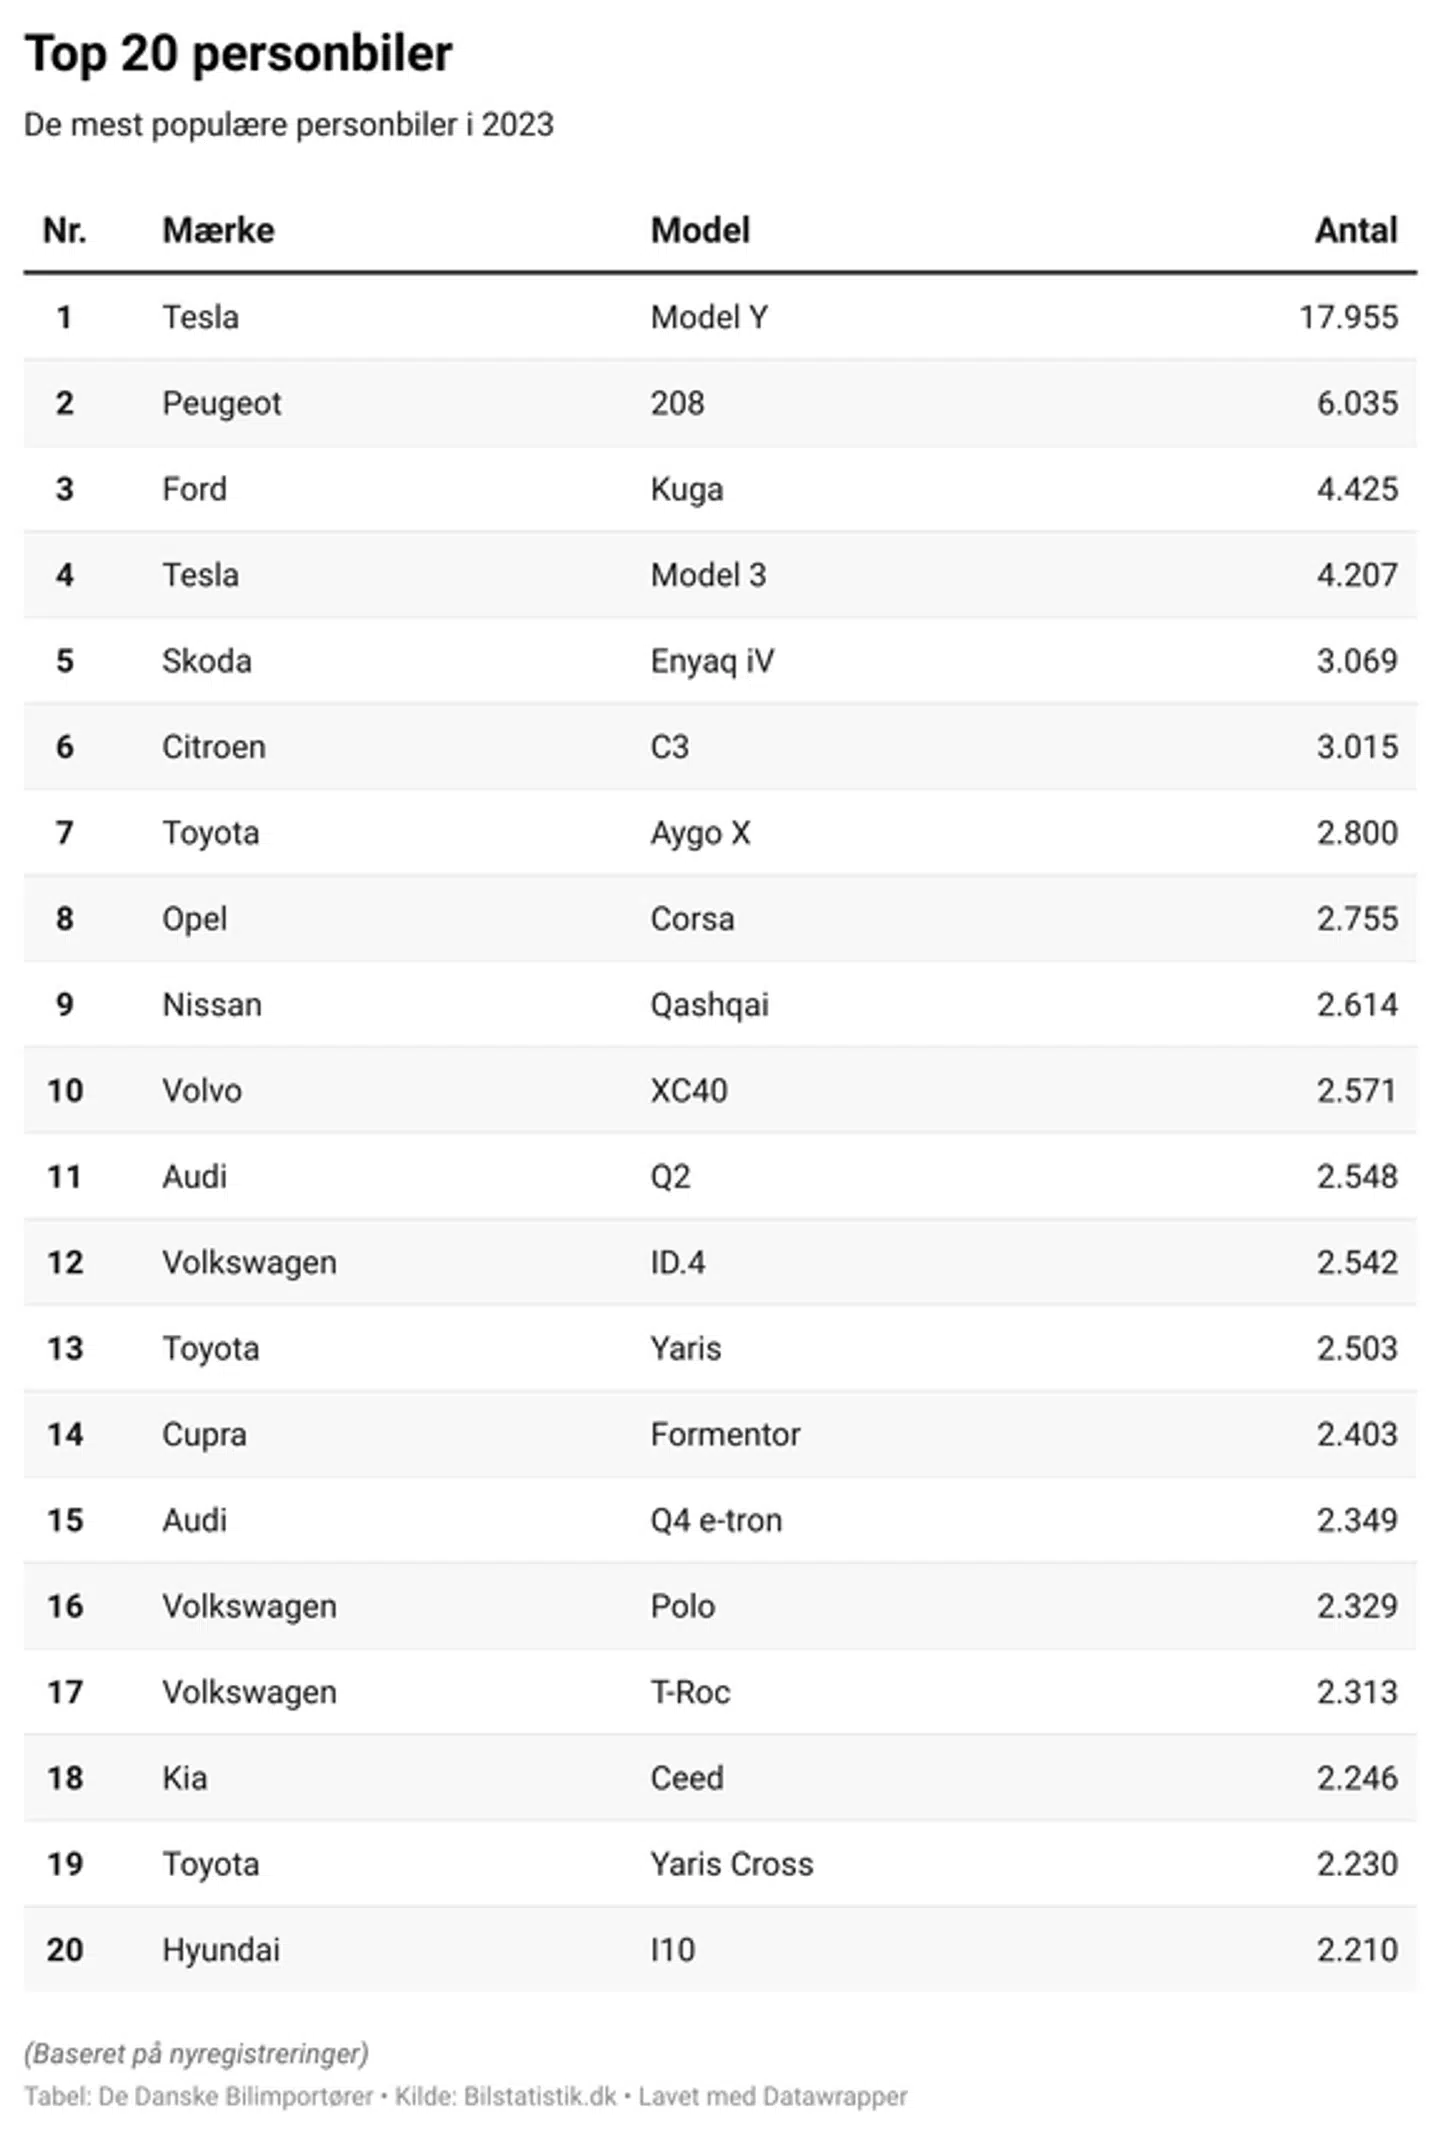Select the Cupra brand cell

pyautogui.click(x=204, y=1435)
